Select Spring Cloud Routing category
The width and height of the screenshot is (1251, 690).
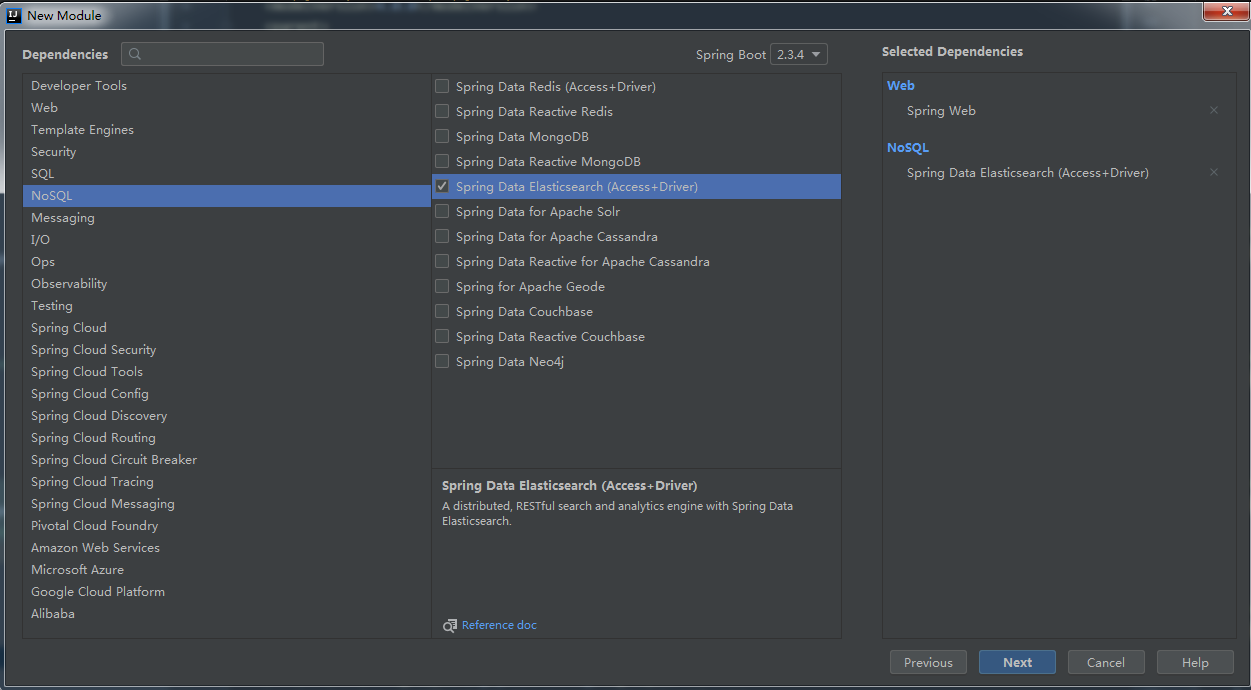coord(226,438)
